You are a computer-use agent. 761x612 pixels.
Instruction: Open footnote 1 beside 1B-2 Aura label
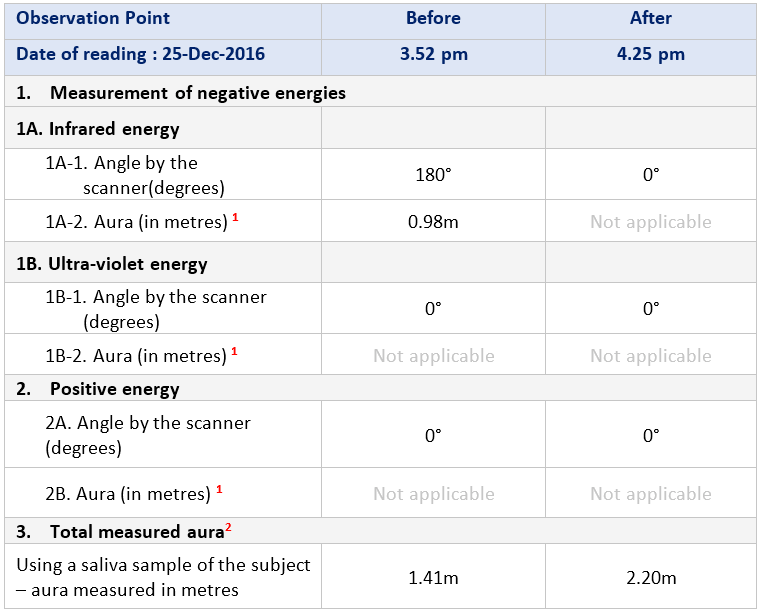coord(234,351)
